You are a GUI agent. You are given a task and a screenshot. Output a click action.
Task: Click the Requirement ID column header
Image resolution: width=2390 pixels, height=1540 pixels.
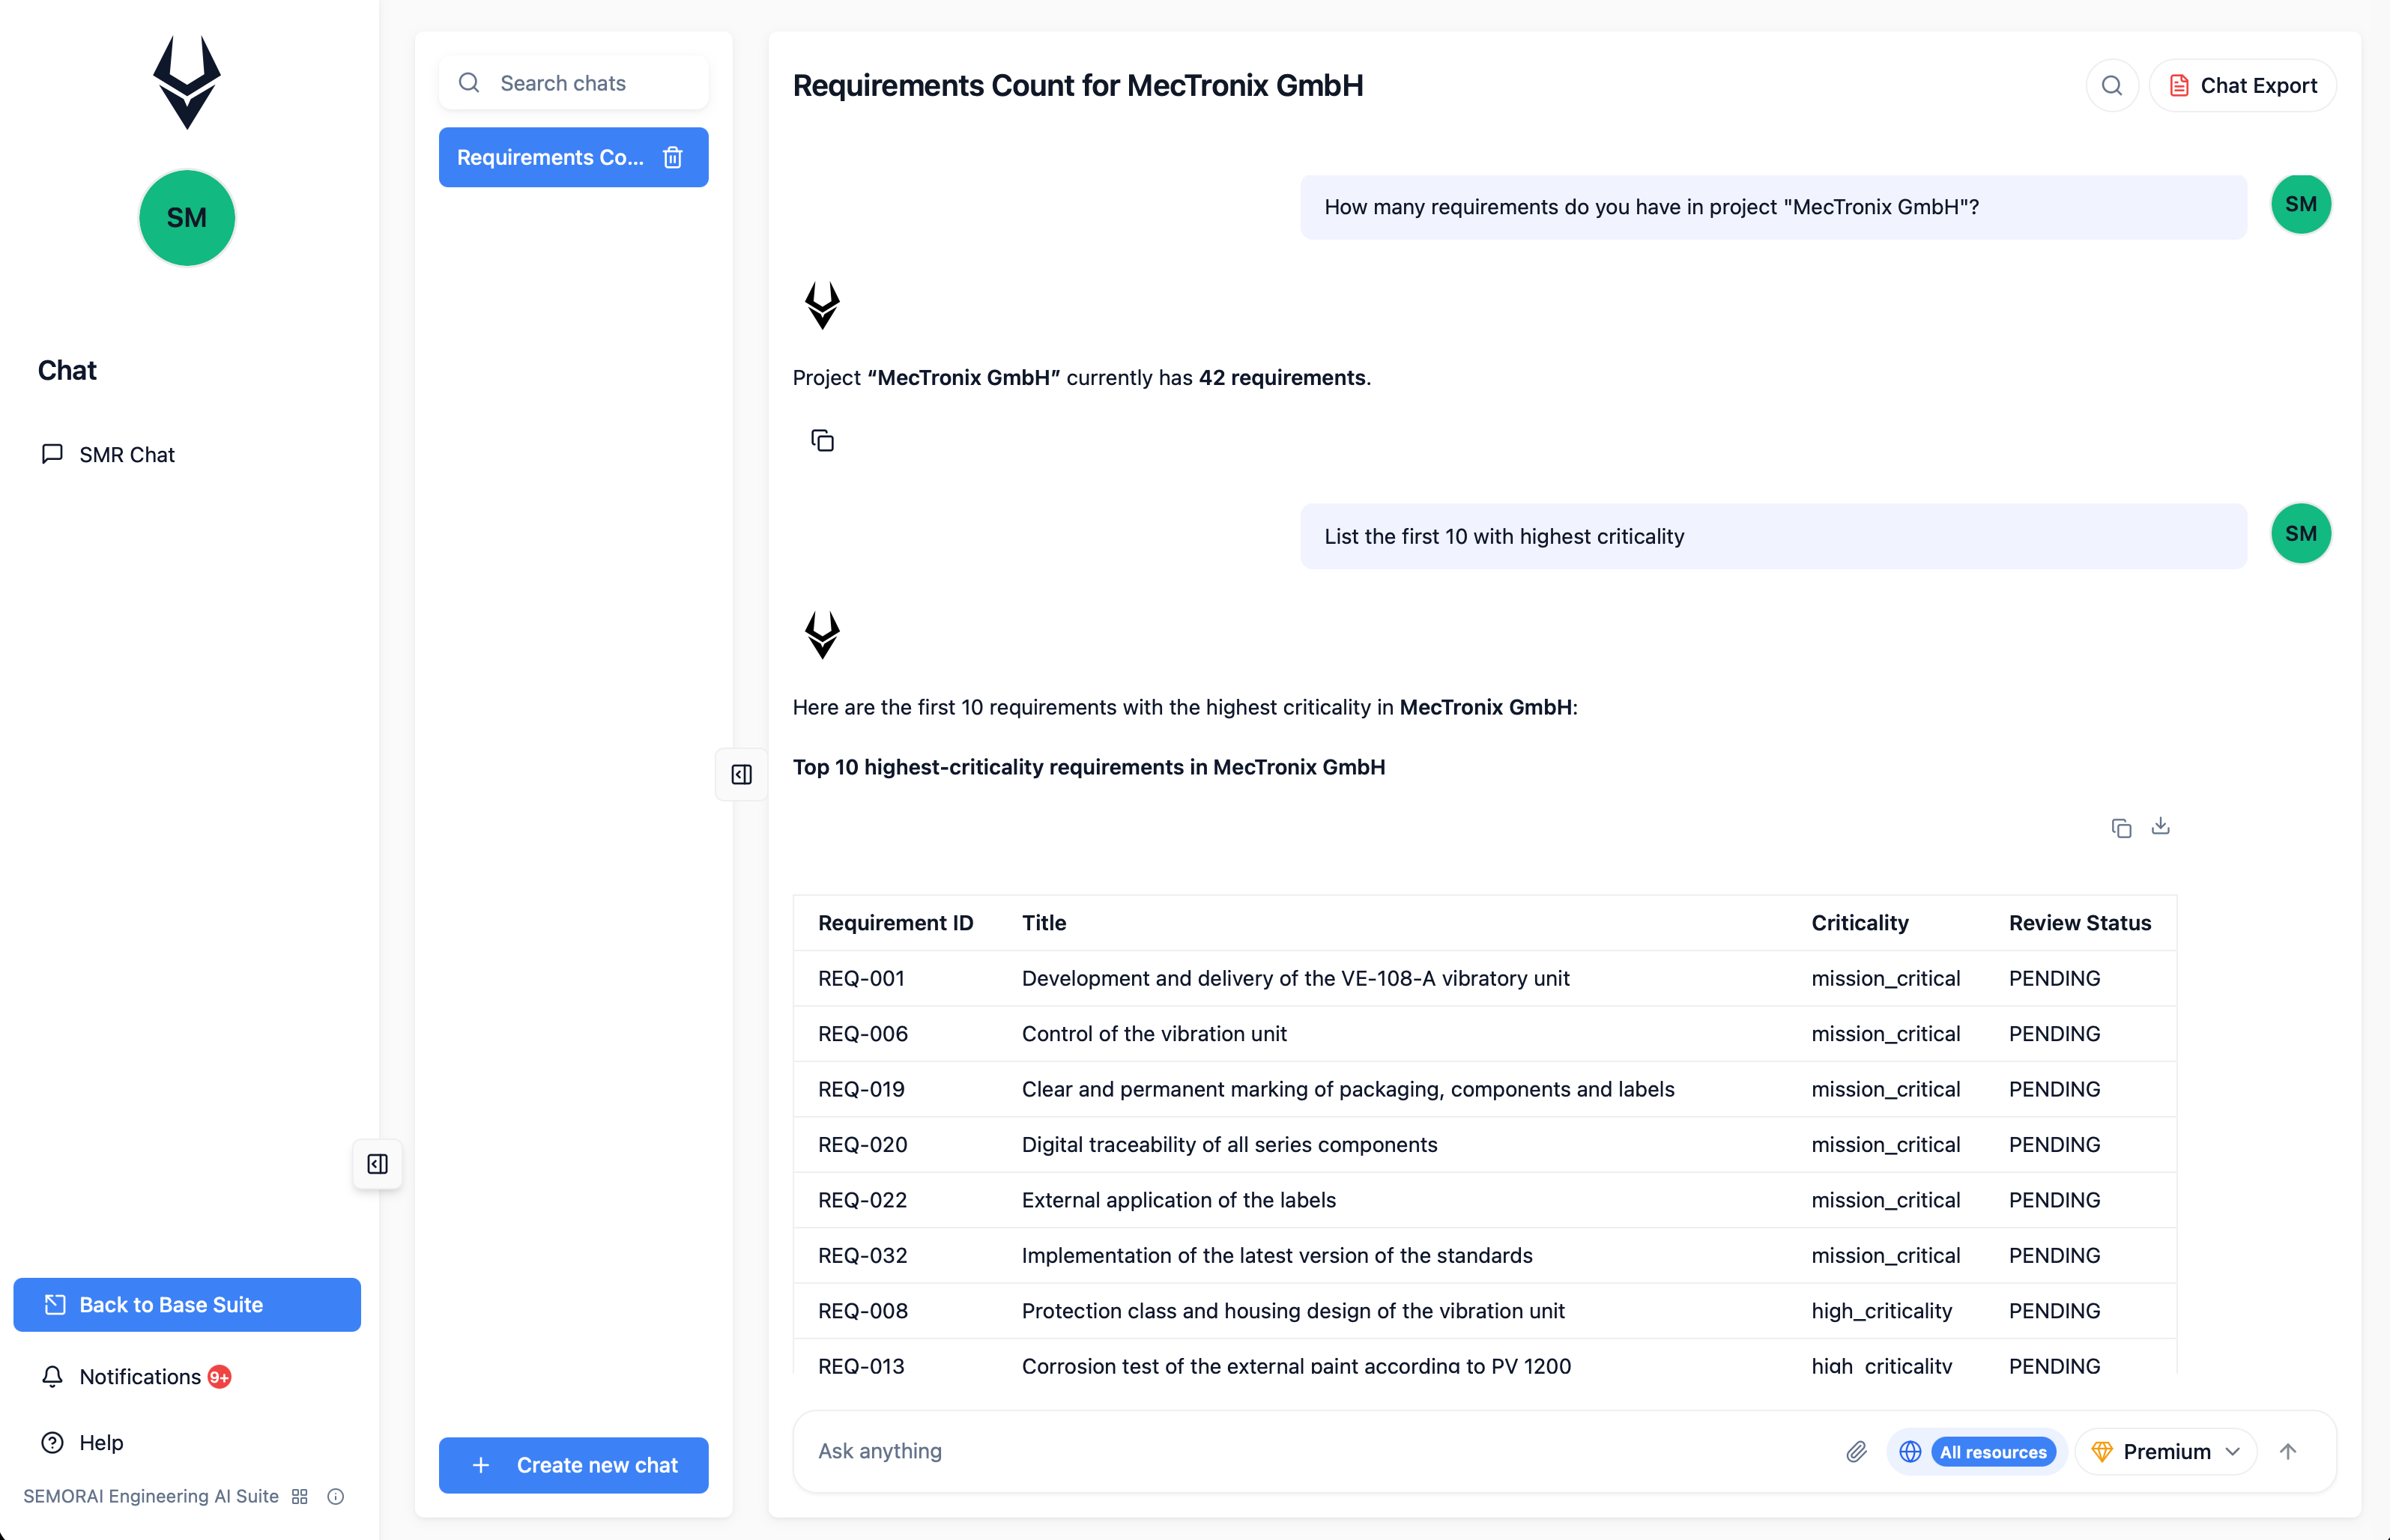pos(895,922)
